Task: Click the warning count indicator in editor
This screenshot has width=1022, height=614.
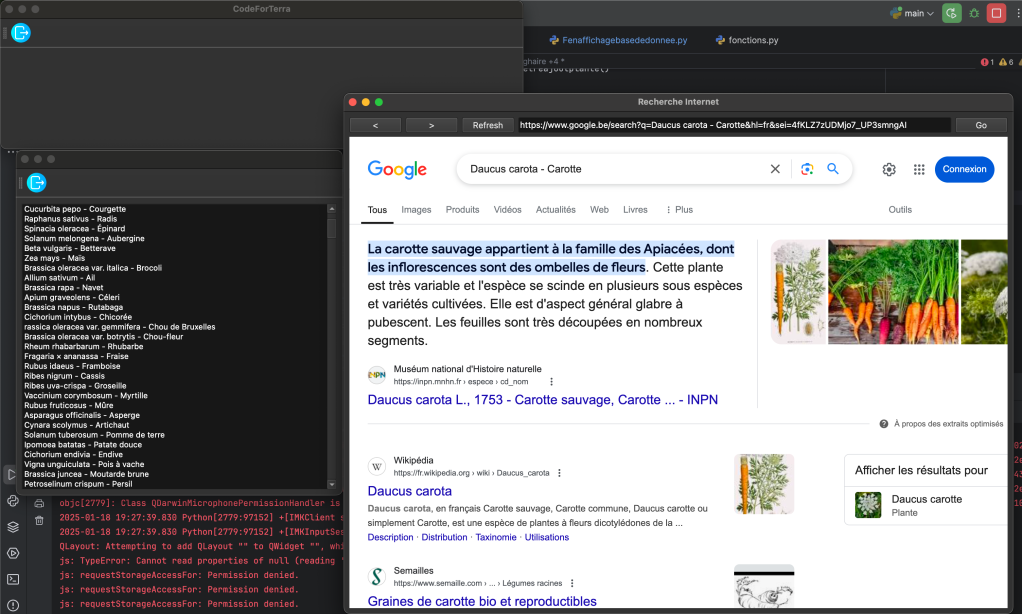Action: point(1006,62)
